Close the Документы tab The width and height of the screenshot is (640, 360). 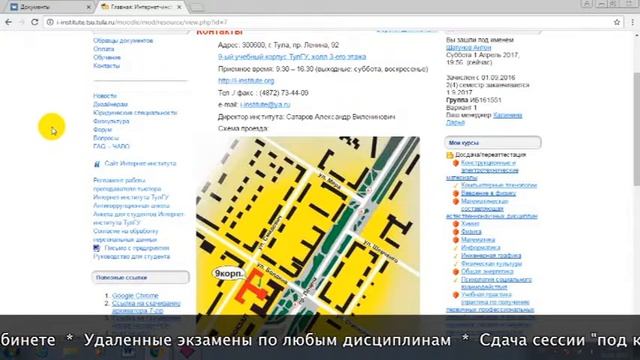(x=89, y=7)
